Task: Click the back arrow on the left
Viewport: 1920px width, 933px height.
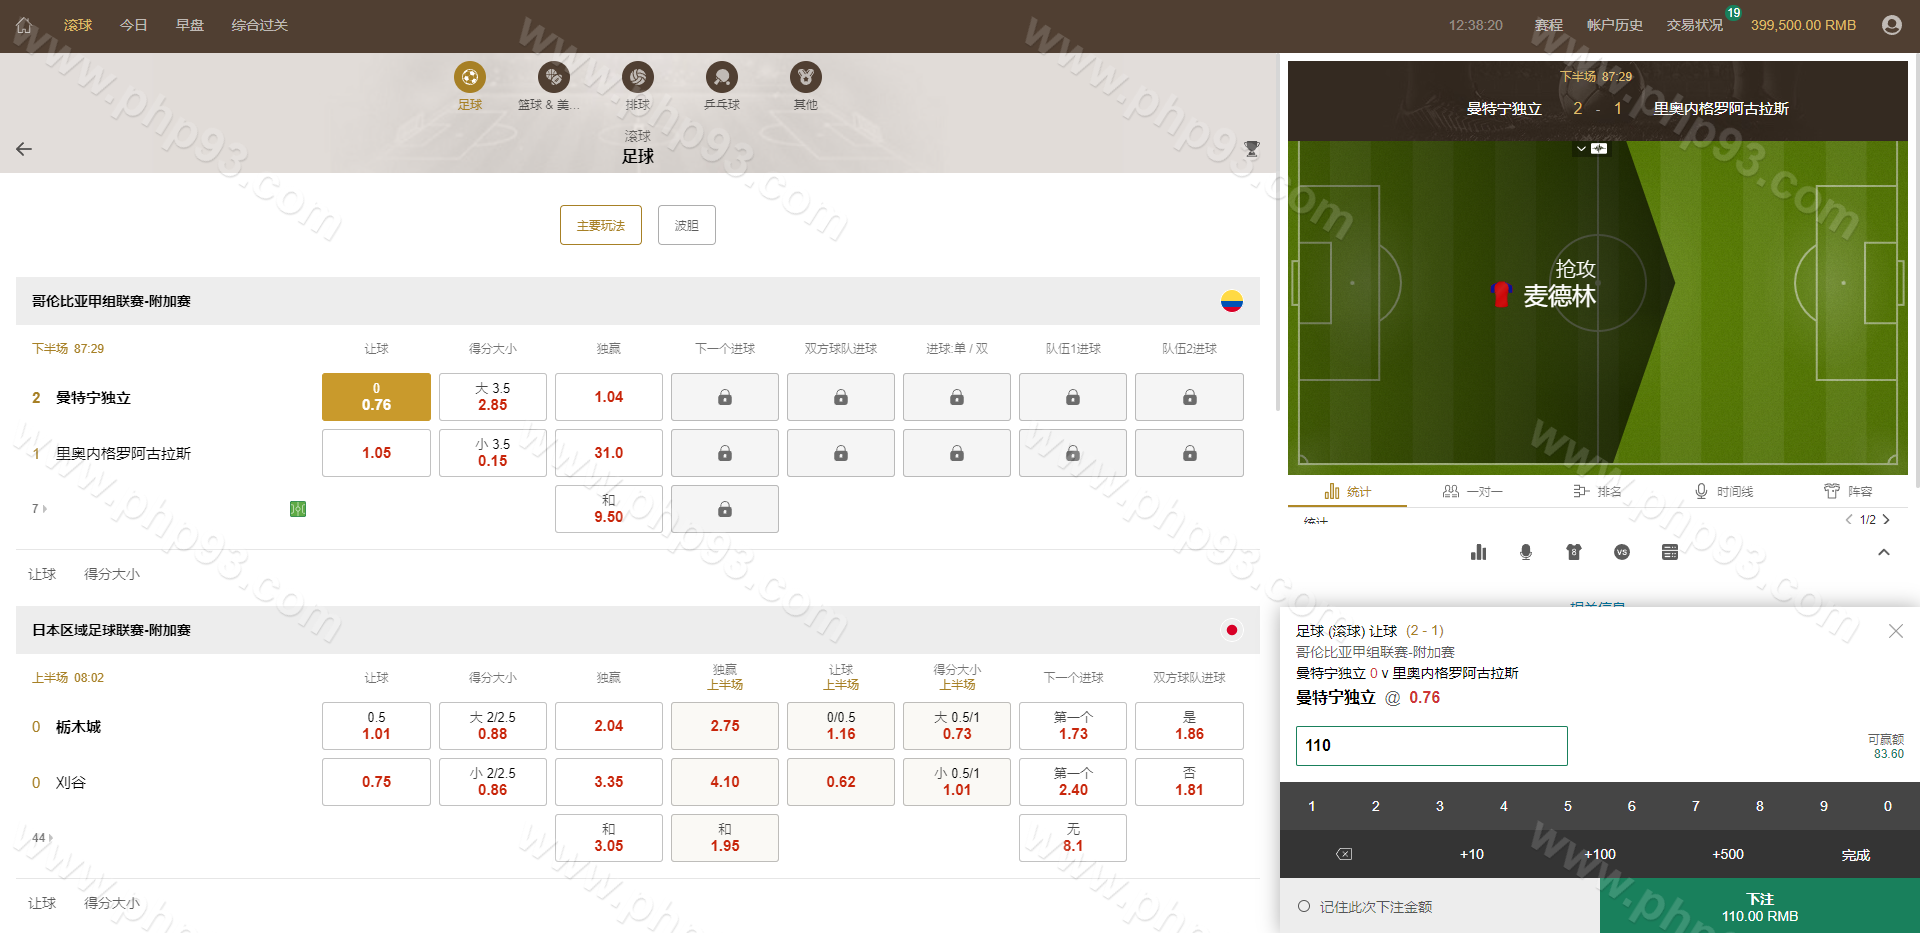Action: [x=24, y=149]
